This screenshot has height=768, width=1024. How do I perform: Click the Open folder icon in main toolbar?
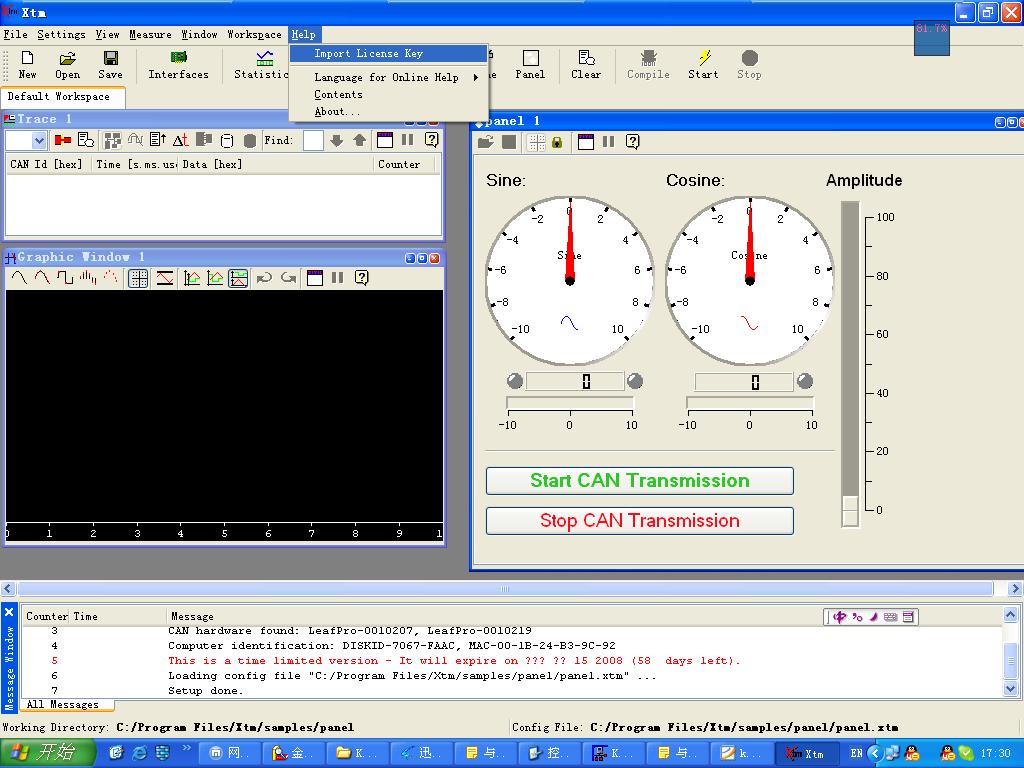(67, 64)
